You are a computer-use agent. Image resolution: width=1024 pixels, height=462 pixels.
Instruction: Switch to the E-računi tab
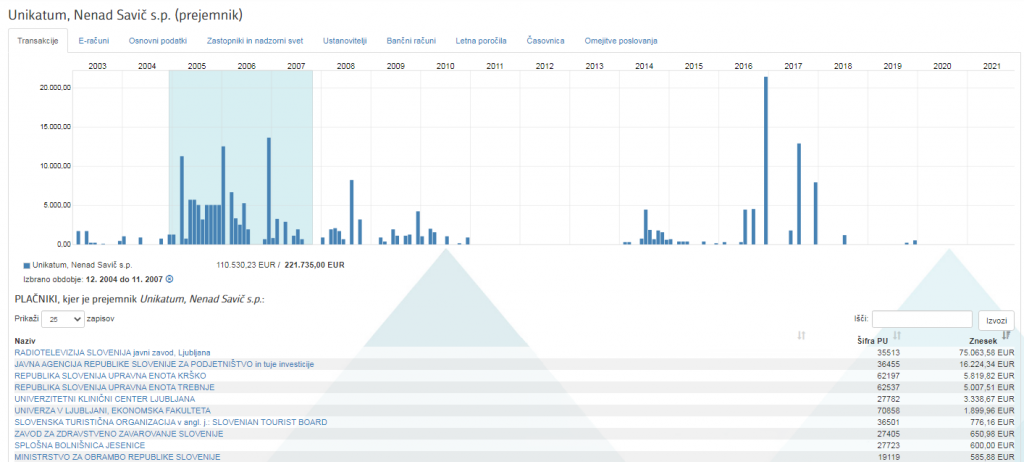pos(94,41)
